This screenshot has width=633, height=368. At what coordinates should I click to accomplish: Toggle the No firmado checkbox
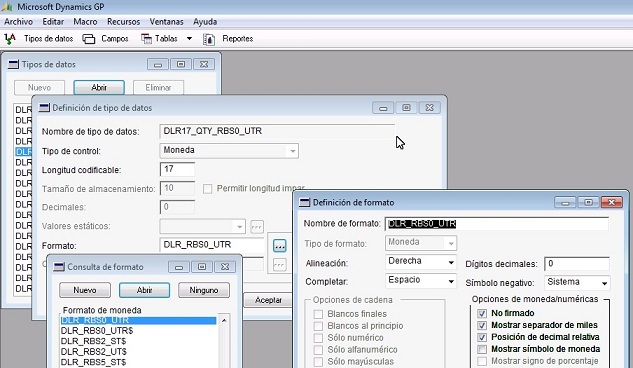(482, 314)
